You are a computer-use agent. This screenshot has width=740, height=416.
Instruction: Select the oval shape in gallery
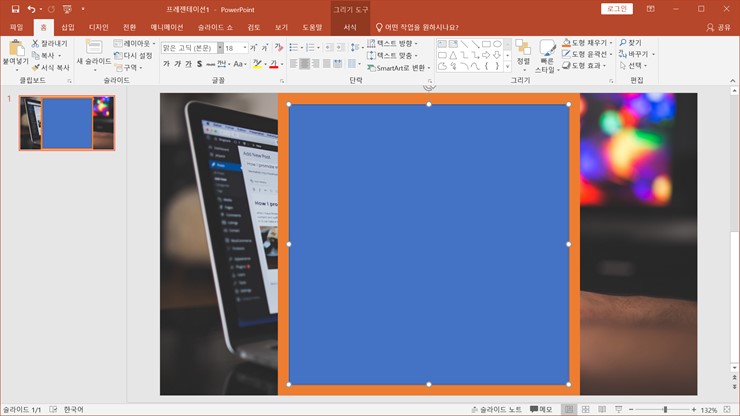point(497,44)
